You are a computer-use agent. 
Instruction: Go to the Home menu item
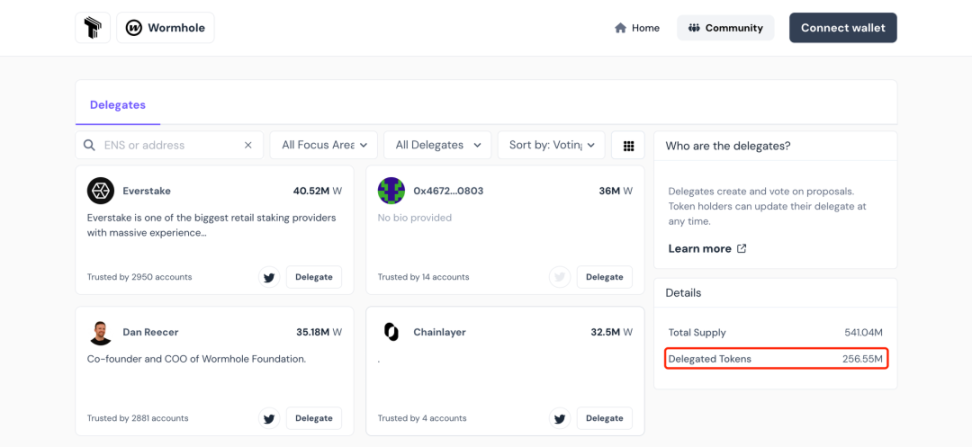pos(637,28)
